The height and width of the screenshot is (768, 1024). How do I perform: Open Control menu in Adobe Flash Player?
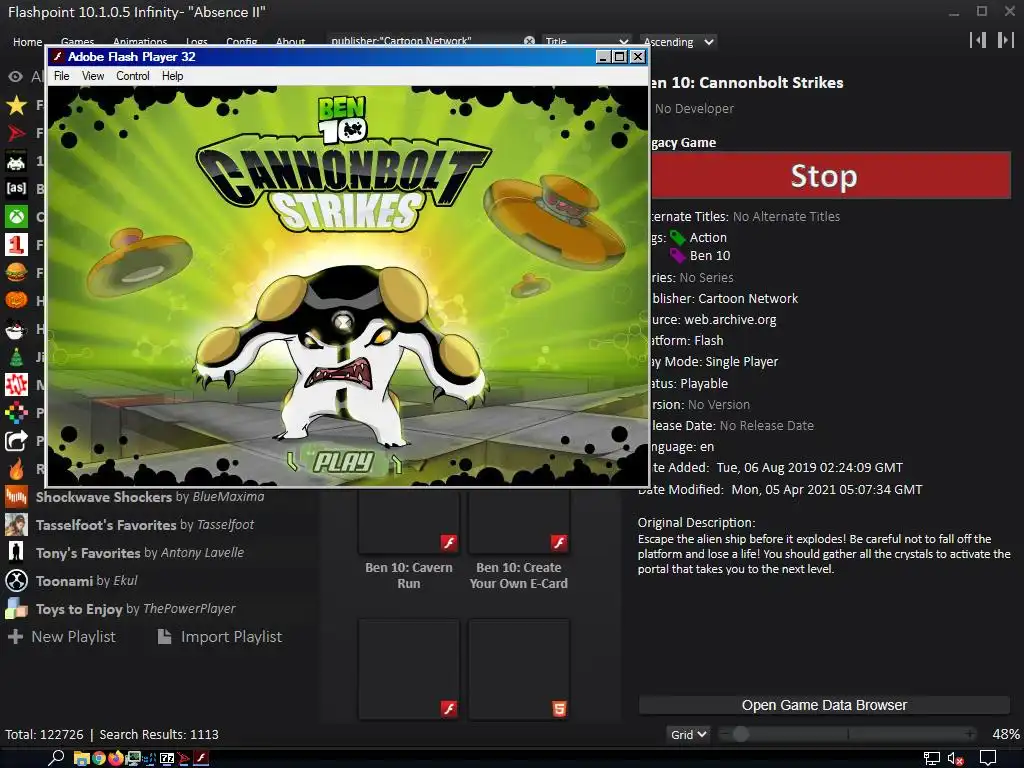click(133, 76)
